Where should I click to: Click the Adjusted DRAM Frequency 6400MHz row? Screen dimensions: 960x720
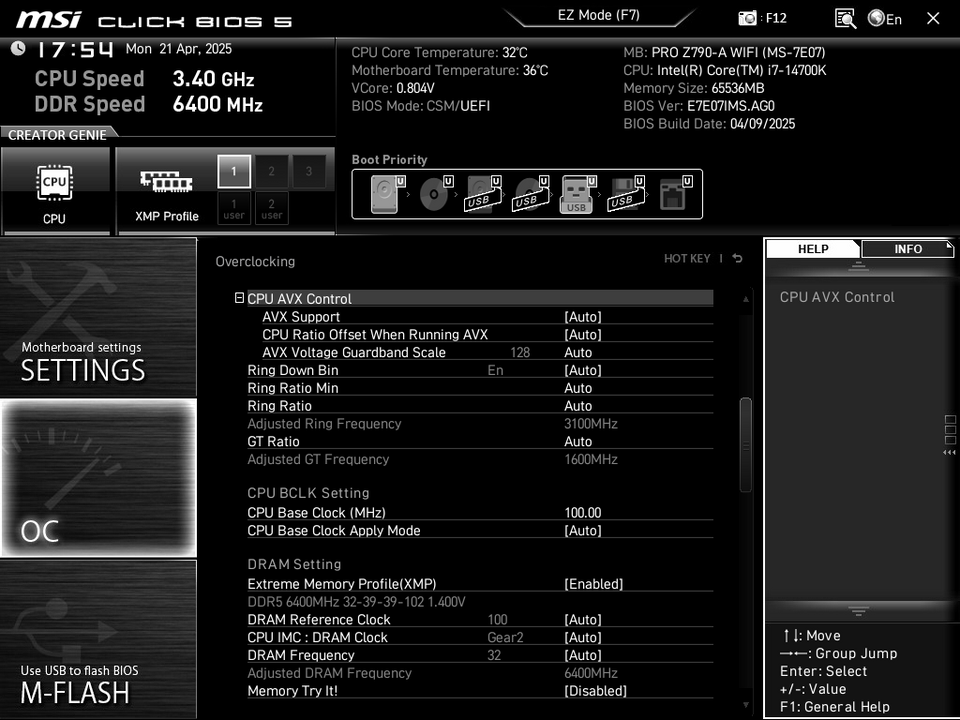(x=480, y=673)
